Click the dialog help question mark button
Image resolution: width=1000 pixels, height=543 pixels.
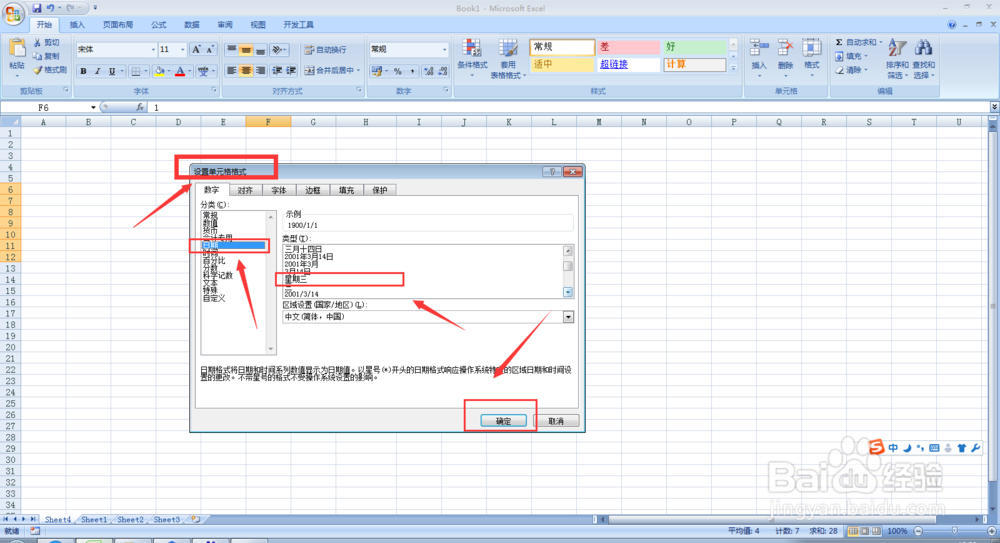coord(552,172)
